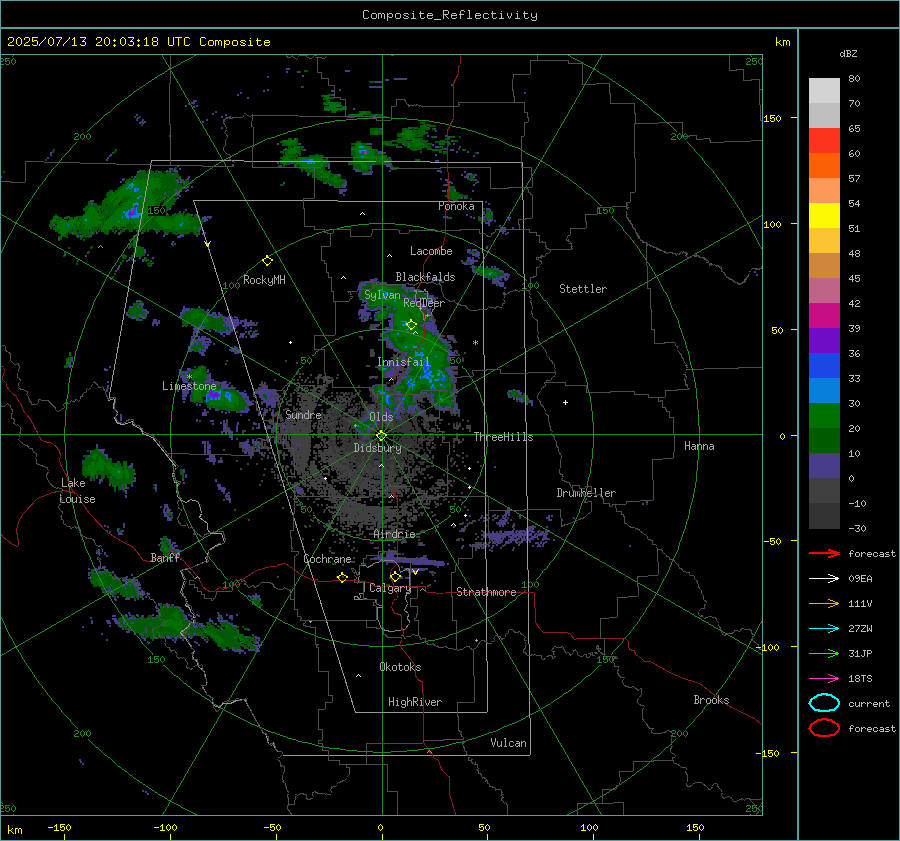The width and height of the screenshot is (900, 841).
Task: Click the Blackfalds town label
Action: click(x=425, y=277)
